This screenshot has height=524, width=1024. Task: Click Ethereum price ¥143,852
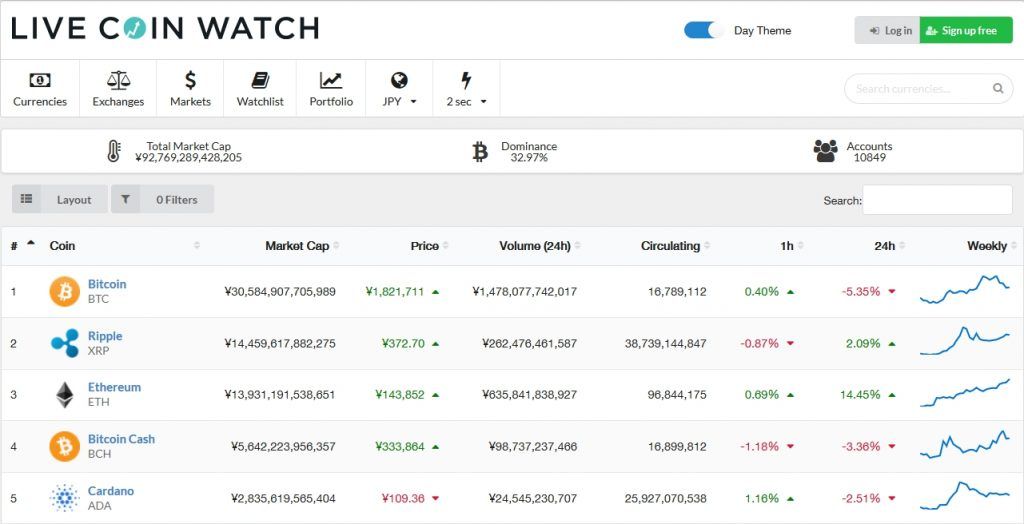pos(400,395)
